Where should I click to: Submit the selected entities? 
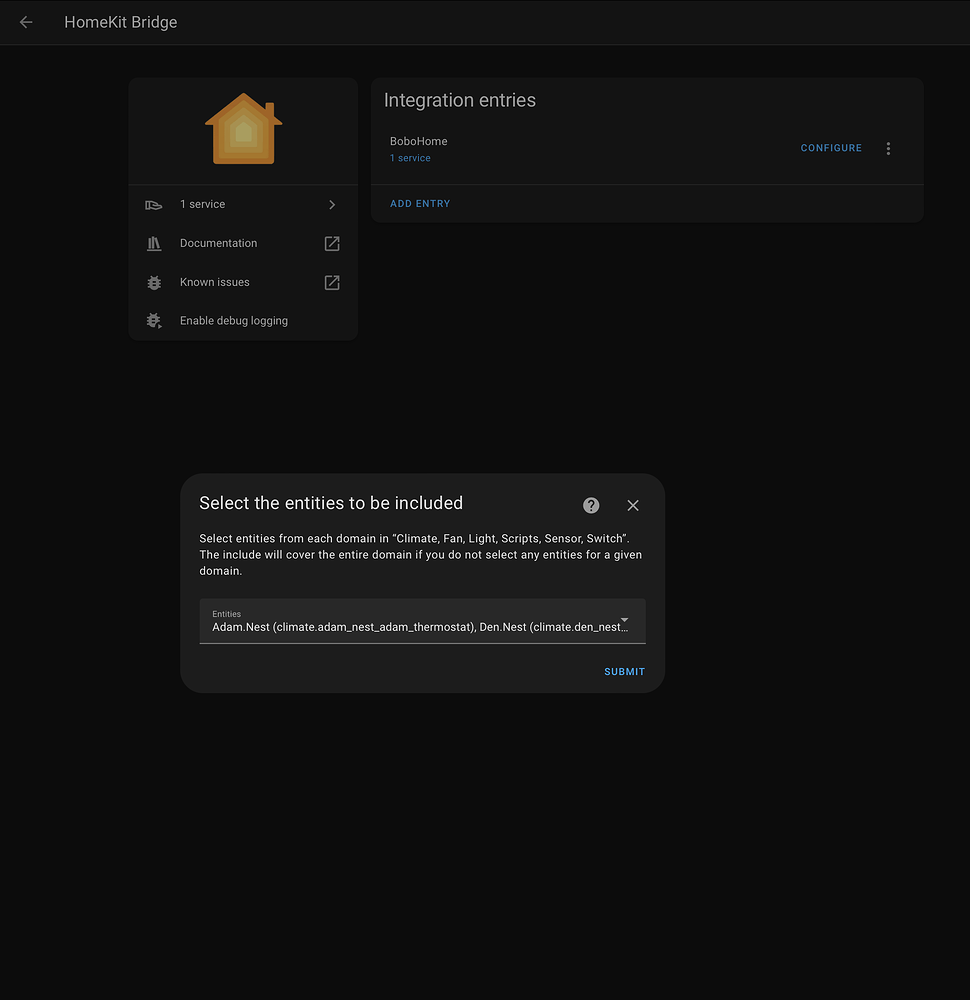click(624, 672)
